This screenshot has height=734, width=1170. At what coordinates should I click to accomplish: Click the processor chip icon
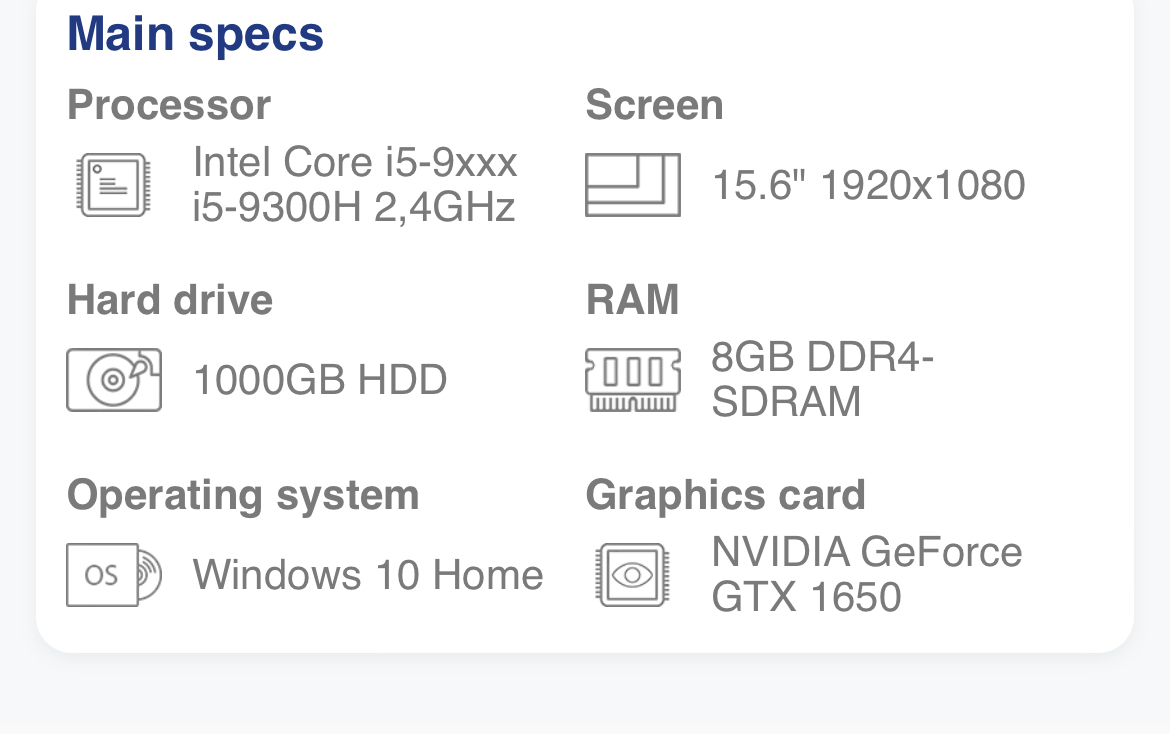[x=113, y=185]
